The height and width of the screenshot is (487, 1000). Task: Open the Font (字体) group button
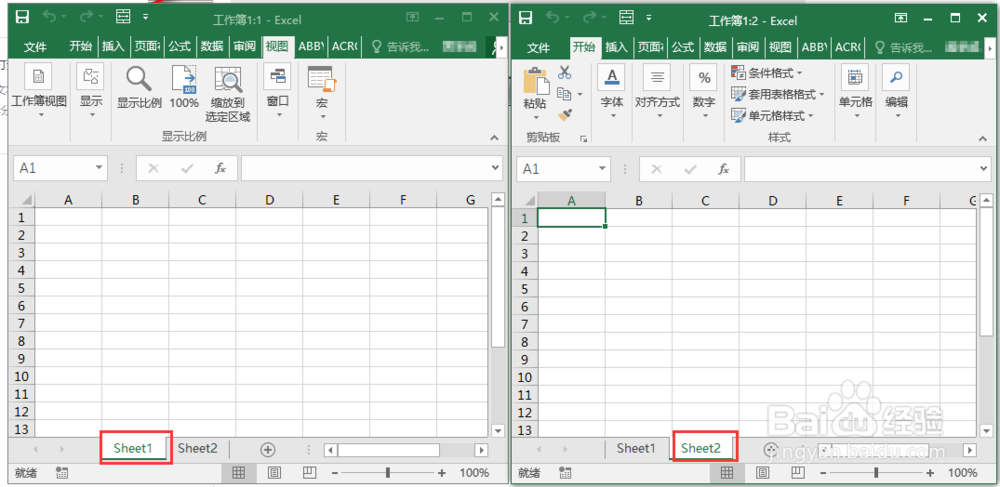coord(612,91)
